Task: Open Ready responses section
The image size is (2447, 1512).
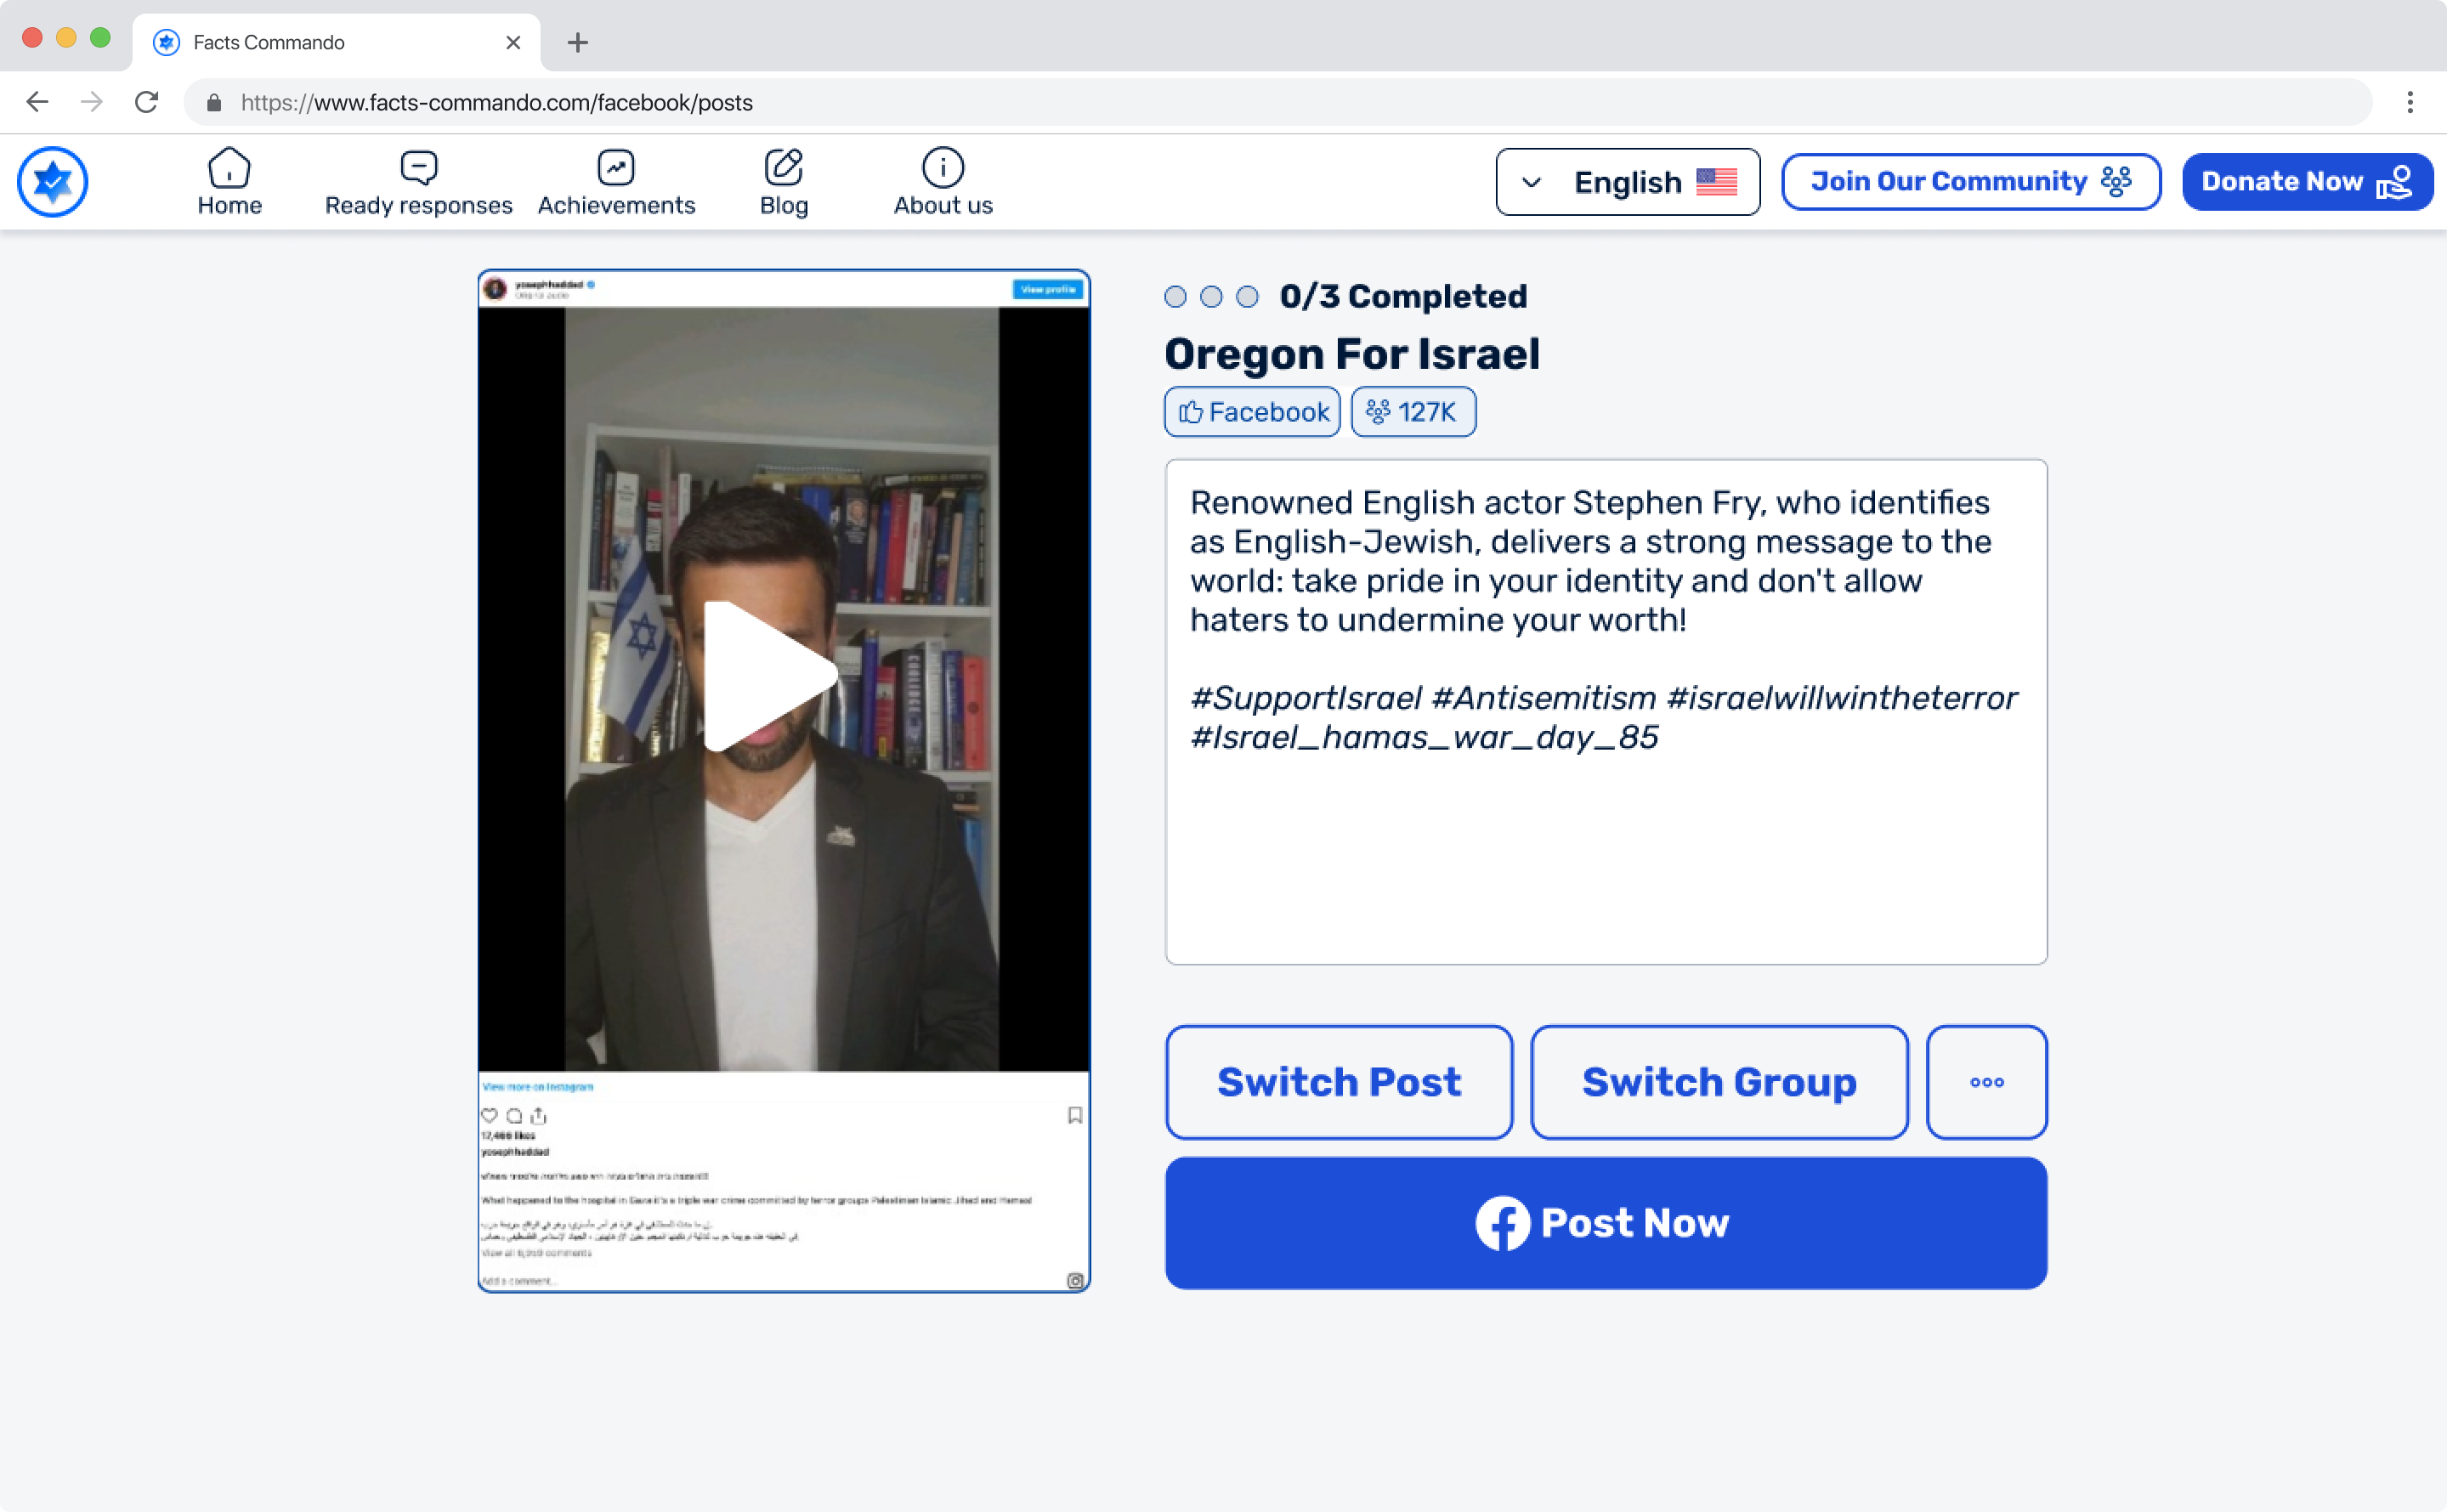Action: point(418,182)
